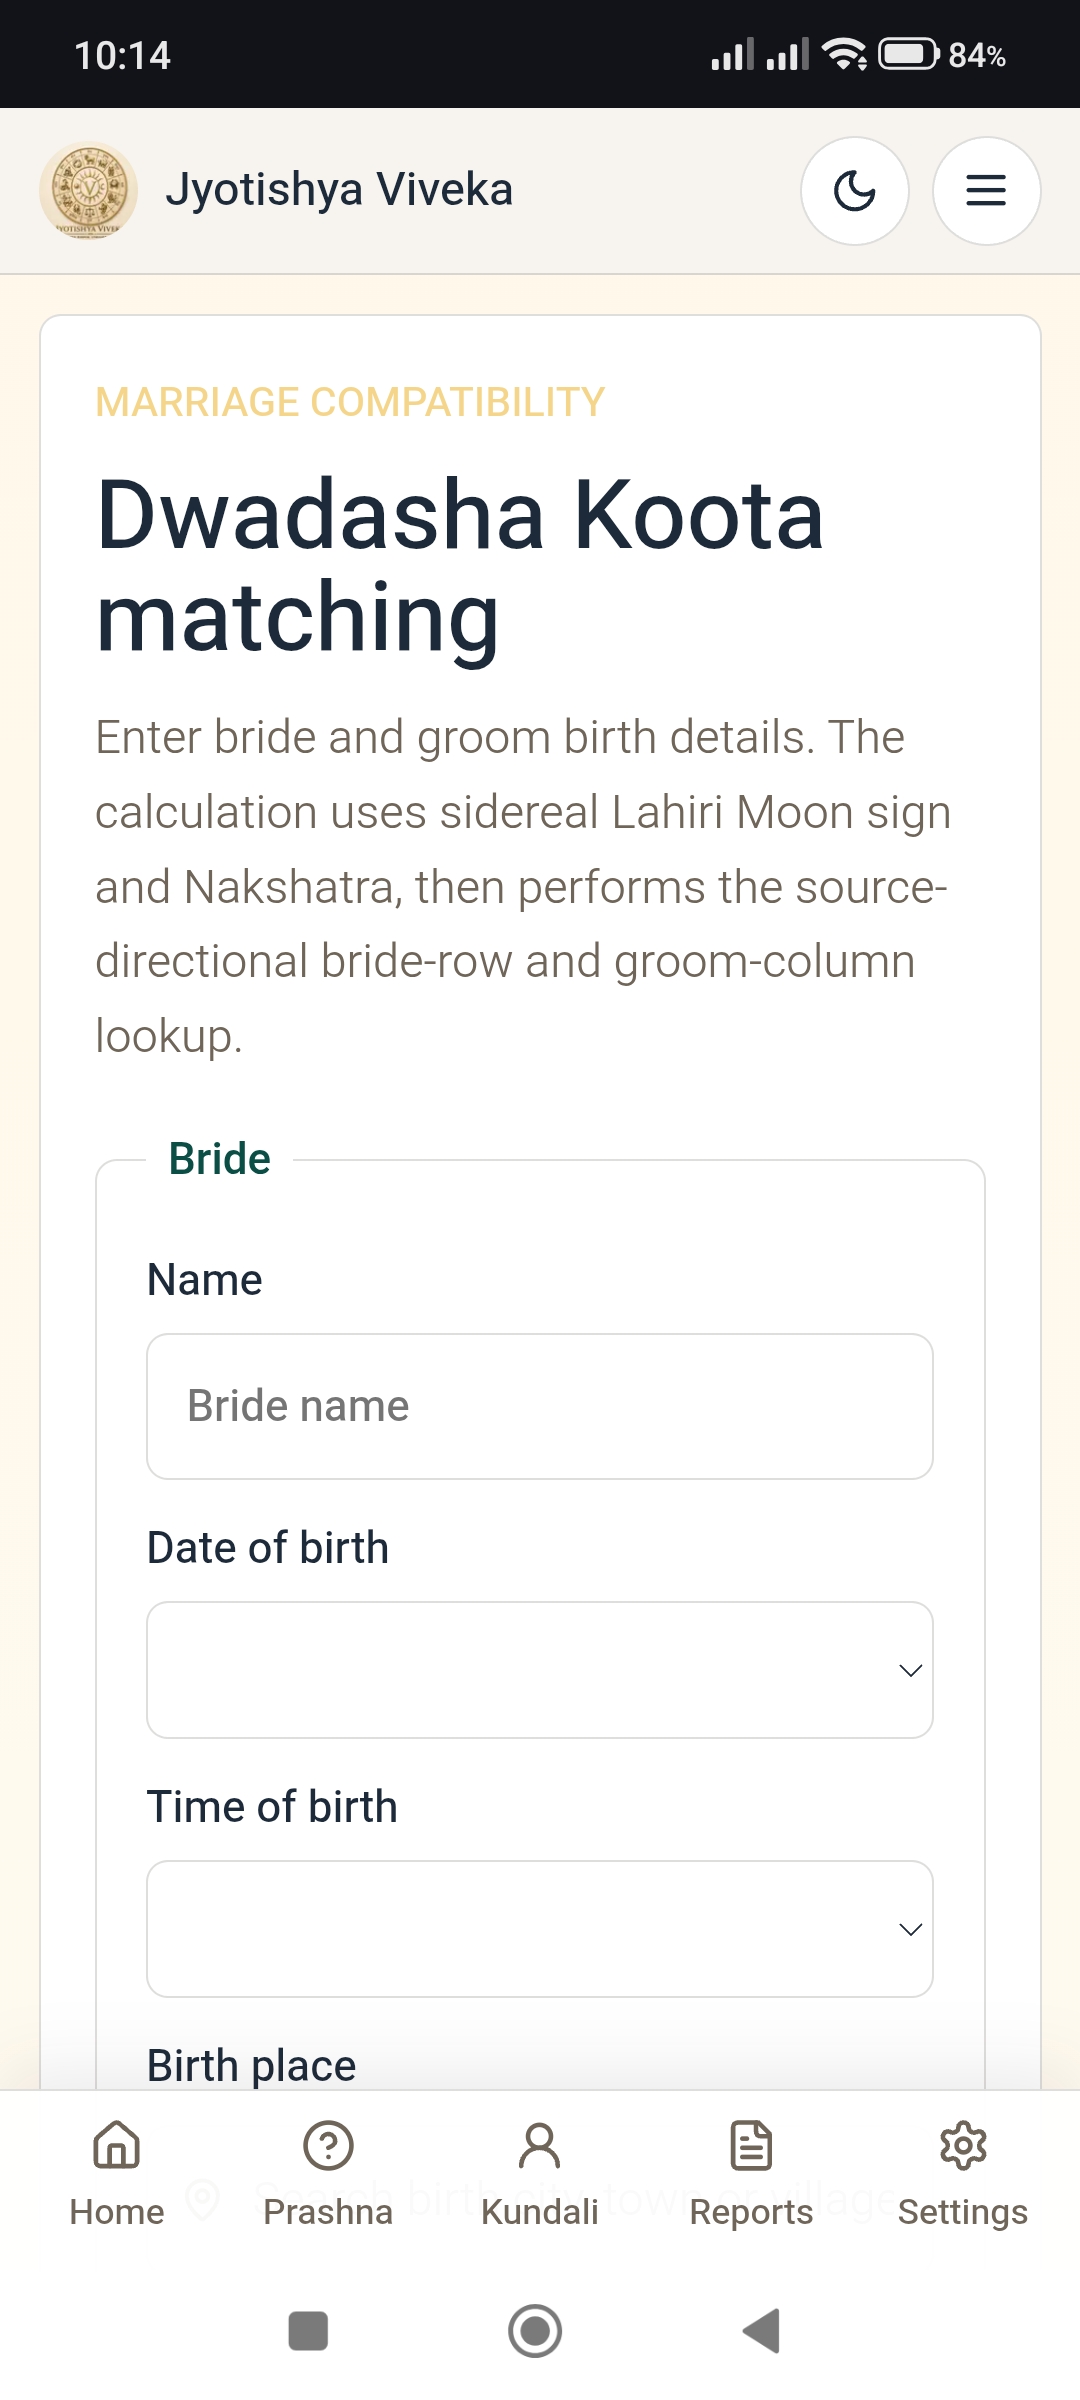
Task: Tap Android recent apps square button
Action: [x=308, y=2331]
